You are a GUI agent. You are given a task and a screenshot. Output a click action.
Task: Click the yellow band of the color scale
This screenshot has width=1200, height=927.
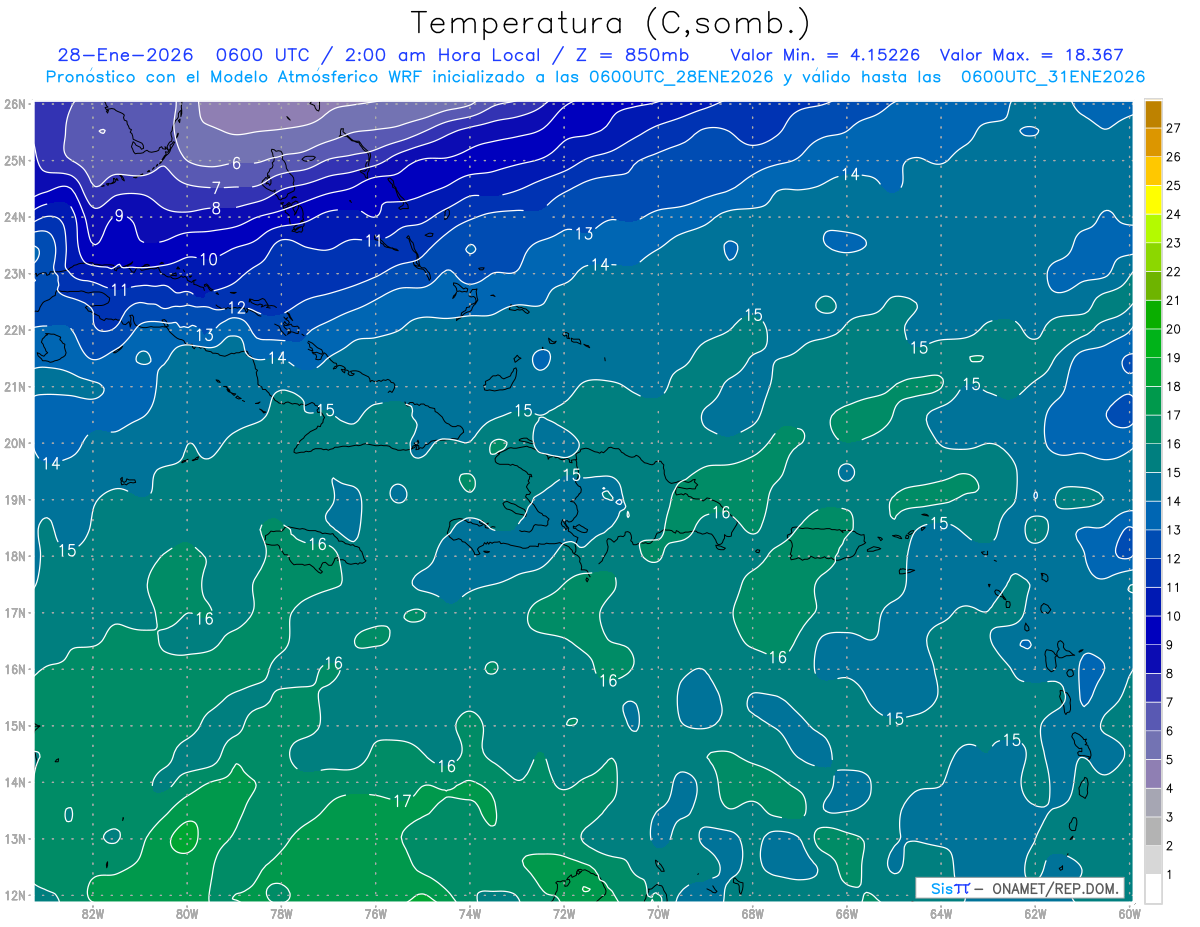click(1153, 200)
